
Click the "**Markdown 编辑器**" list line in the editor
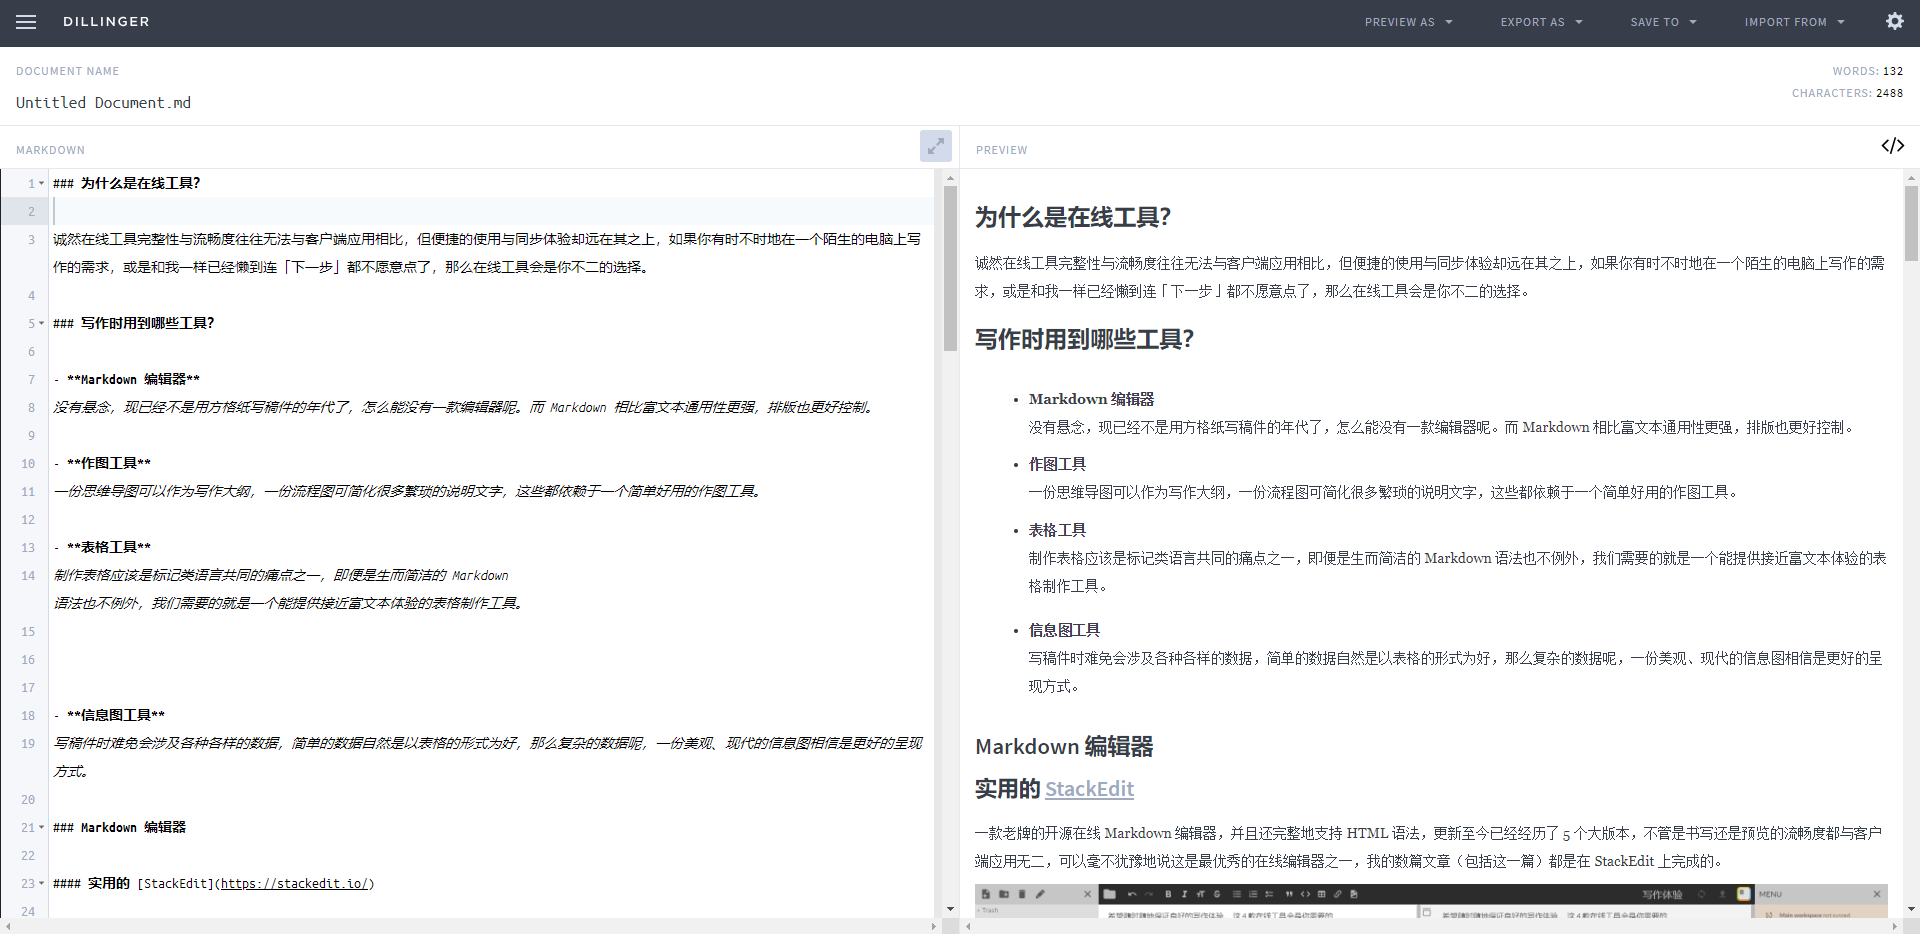(x=127, y=379)
